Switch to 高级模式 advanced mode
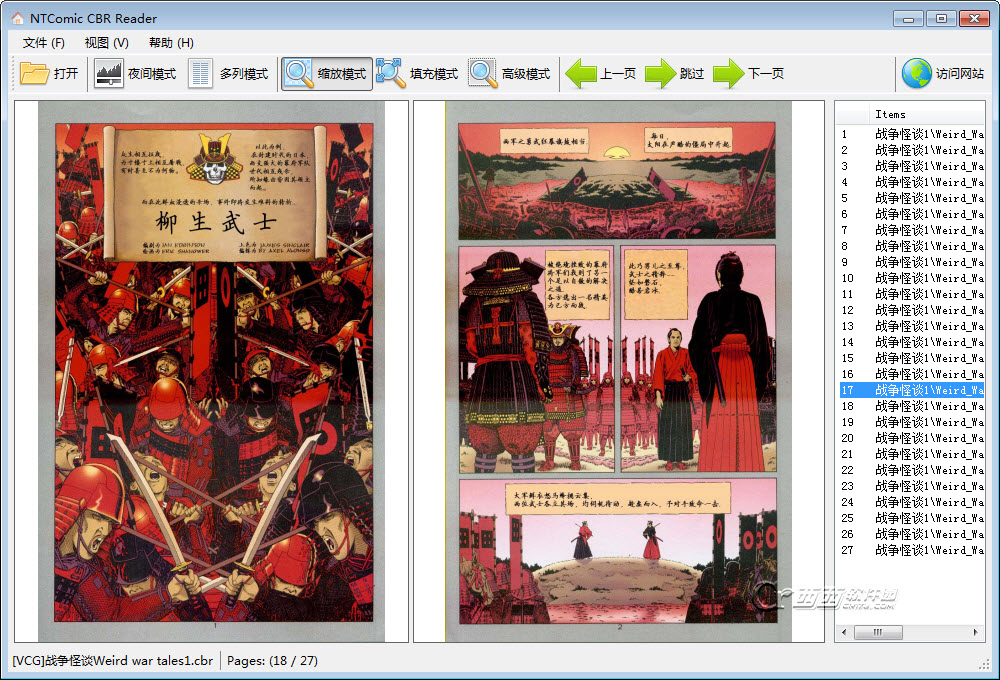This screenshot has width=1000, height=680. (x=526, y=73)
